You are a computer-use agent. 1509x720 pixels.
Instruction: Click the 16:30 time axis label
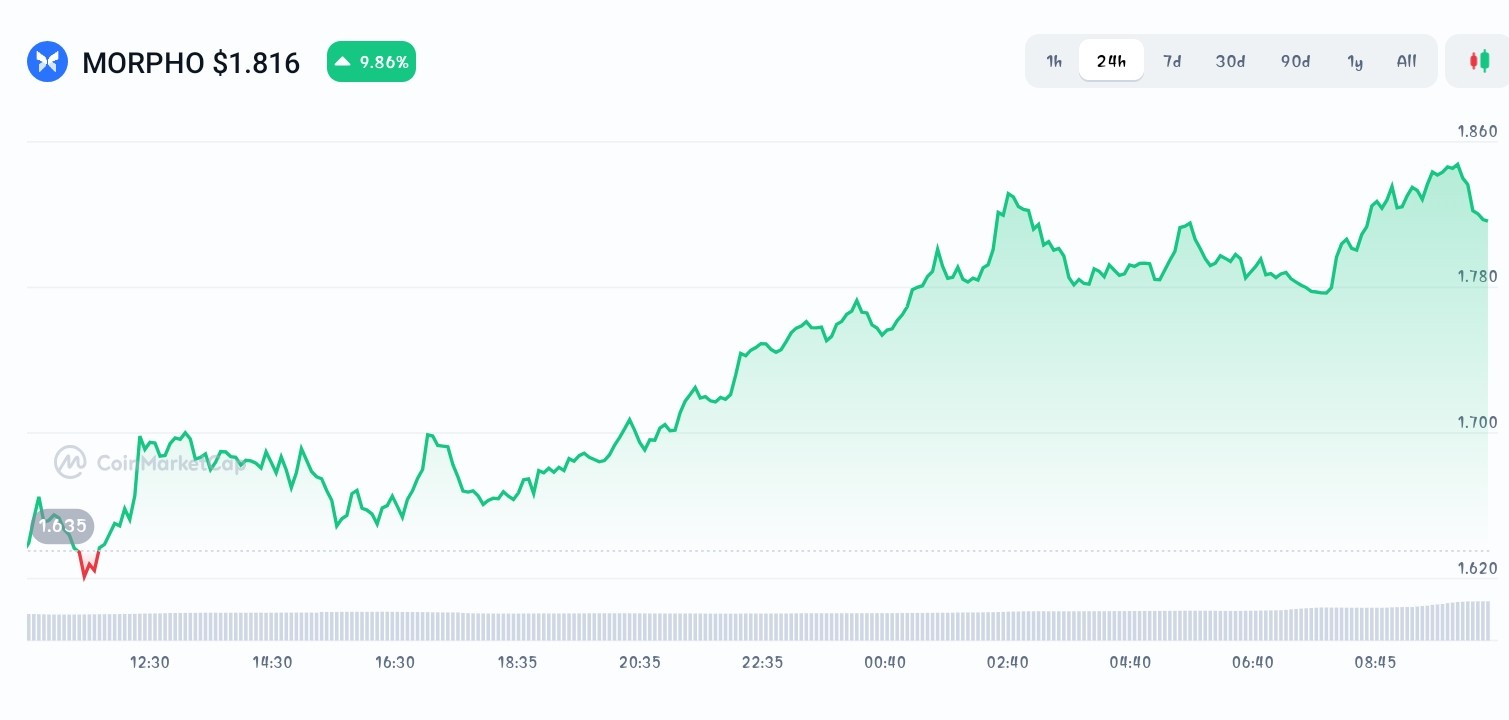(x=394, y=662)
